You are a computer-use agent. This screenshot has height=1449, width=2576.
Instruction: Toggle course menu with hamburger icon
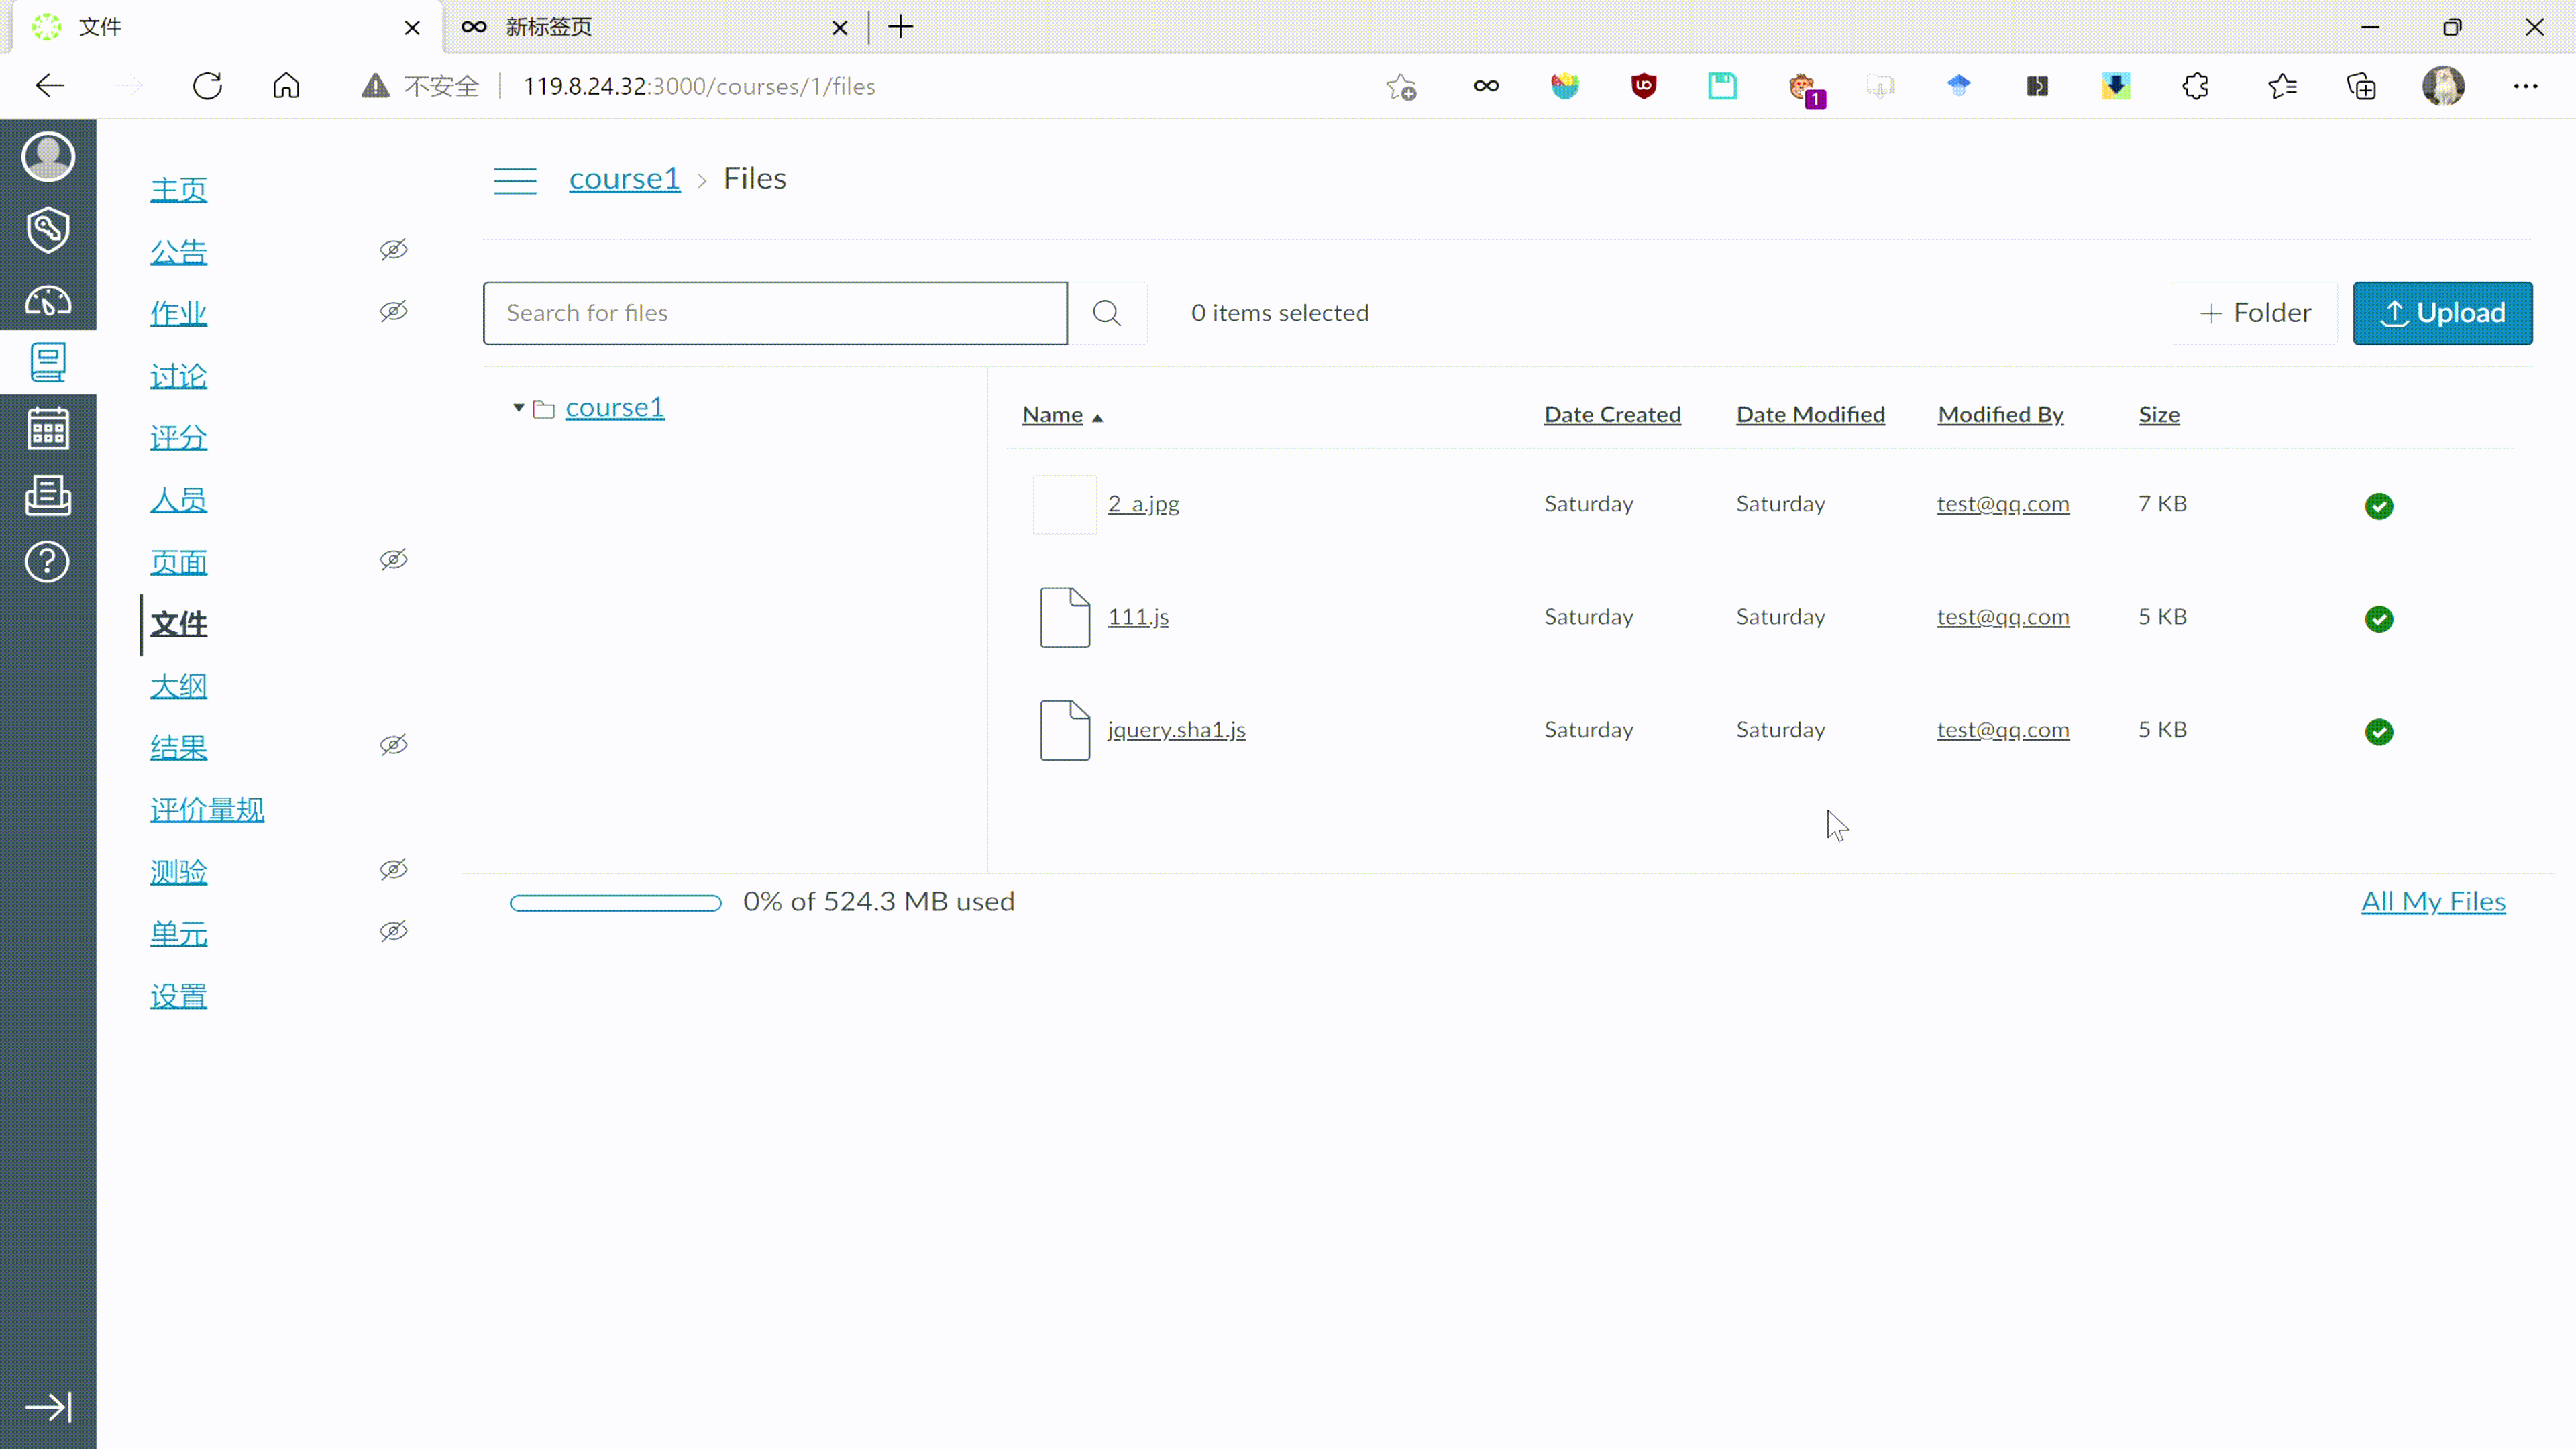pyautogui.click(x=515, y=180)
